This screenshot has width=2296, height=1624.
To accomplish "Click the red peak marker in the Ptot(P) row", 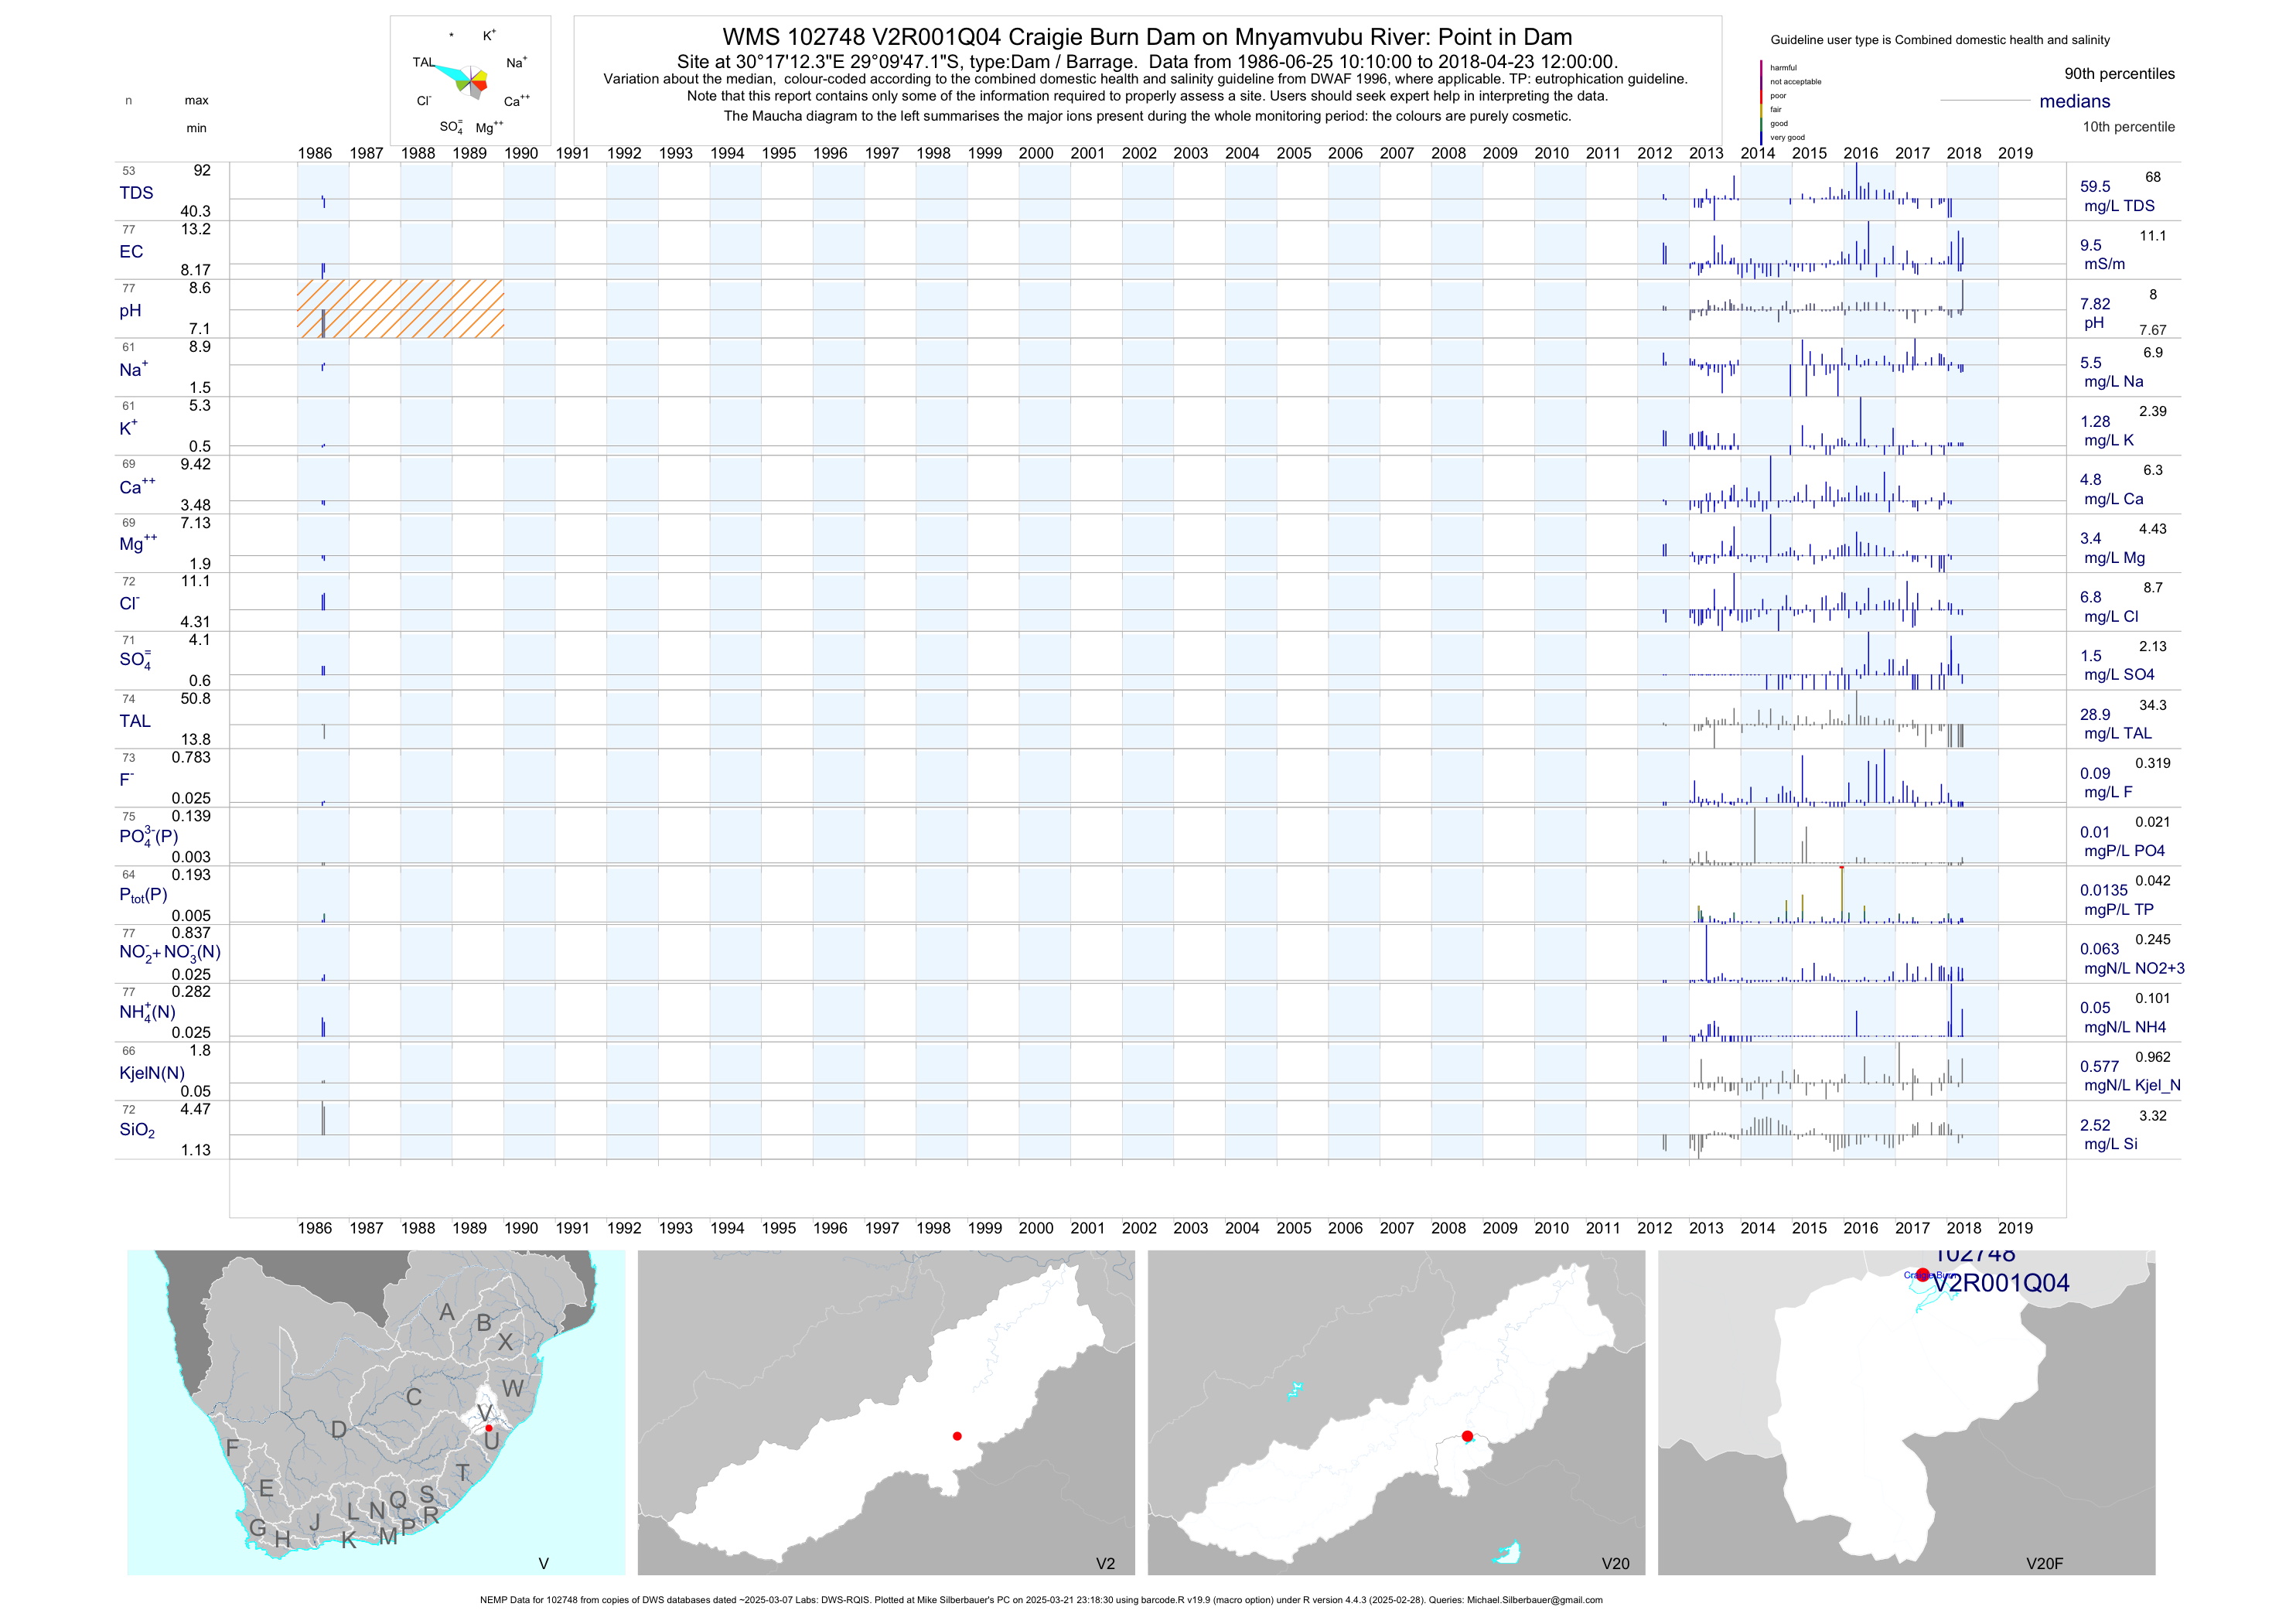I will point(1842,868).
